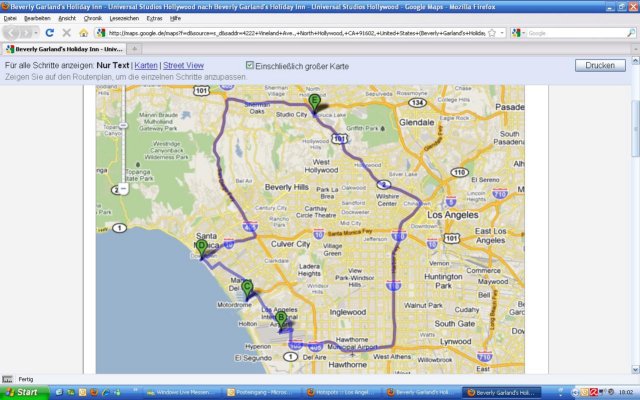Expand hidden quick launch icons chevron
The image size is (640, 400).
point(135,391)
